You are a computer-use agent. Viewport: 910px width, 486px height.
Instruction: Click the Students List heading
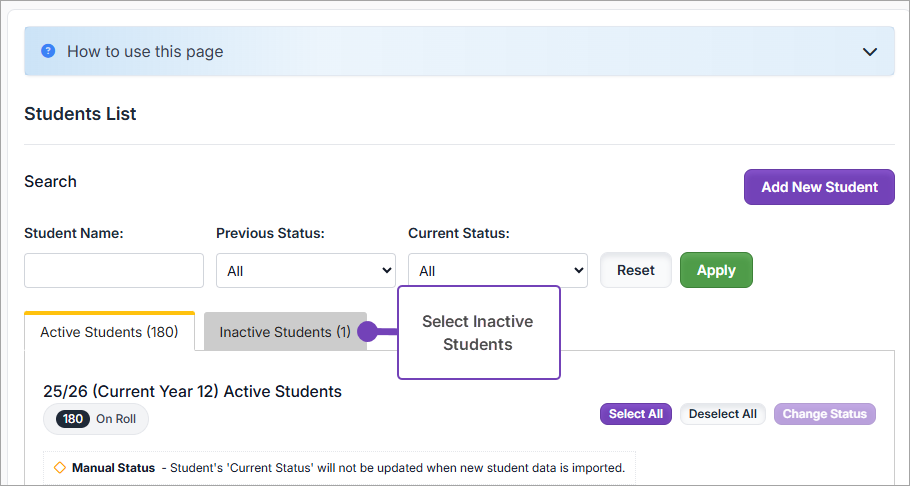[80, 114]
